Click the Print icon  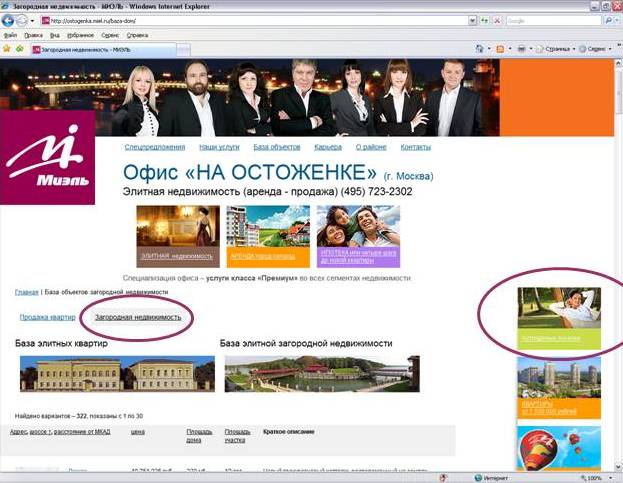point(521,49)
